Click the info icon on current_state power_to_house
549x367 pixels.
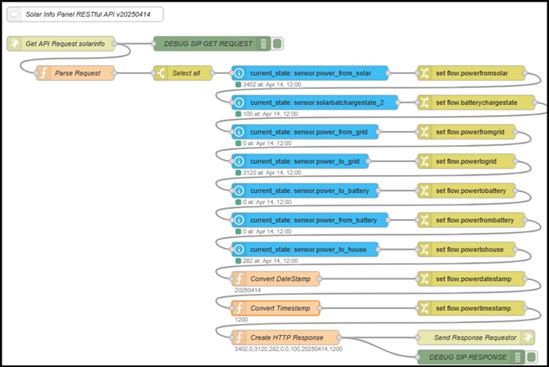(x=239, y=249)
